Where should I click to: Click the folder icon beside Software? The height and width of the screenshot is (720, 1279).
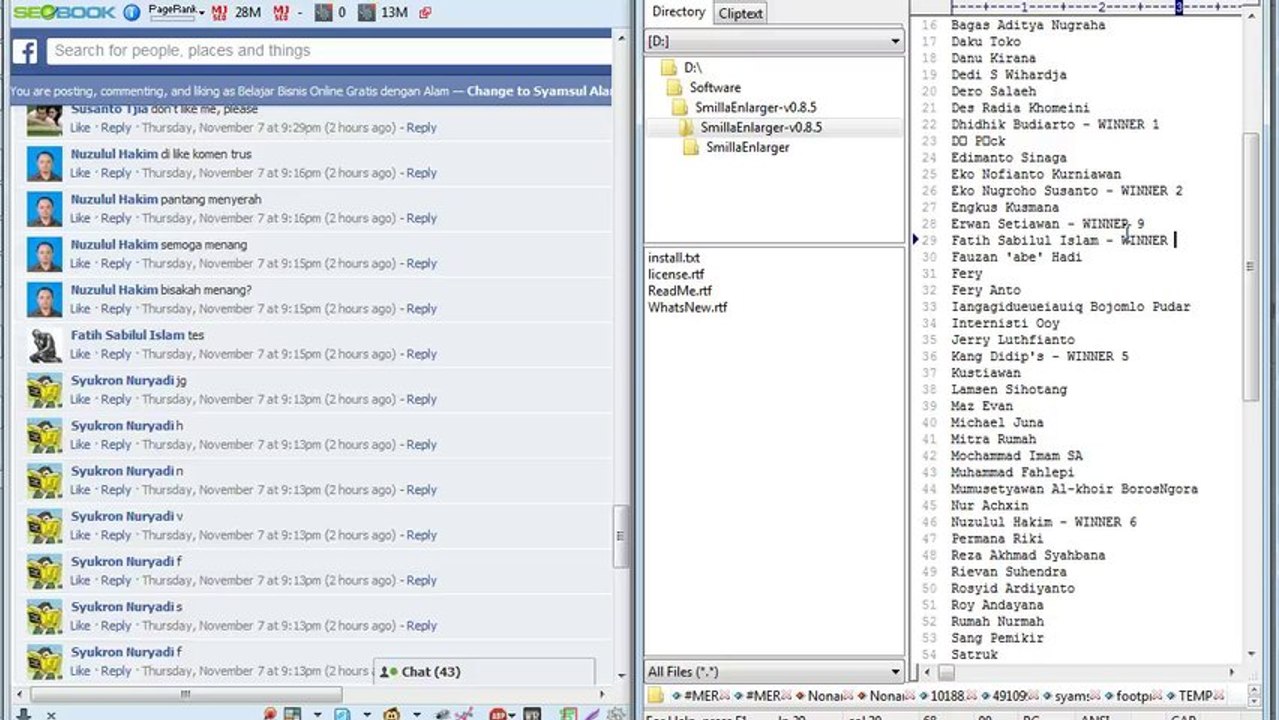pos(675,87)
